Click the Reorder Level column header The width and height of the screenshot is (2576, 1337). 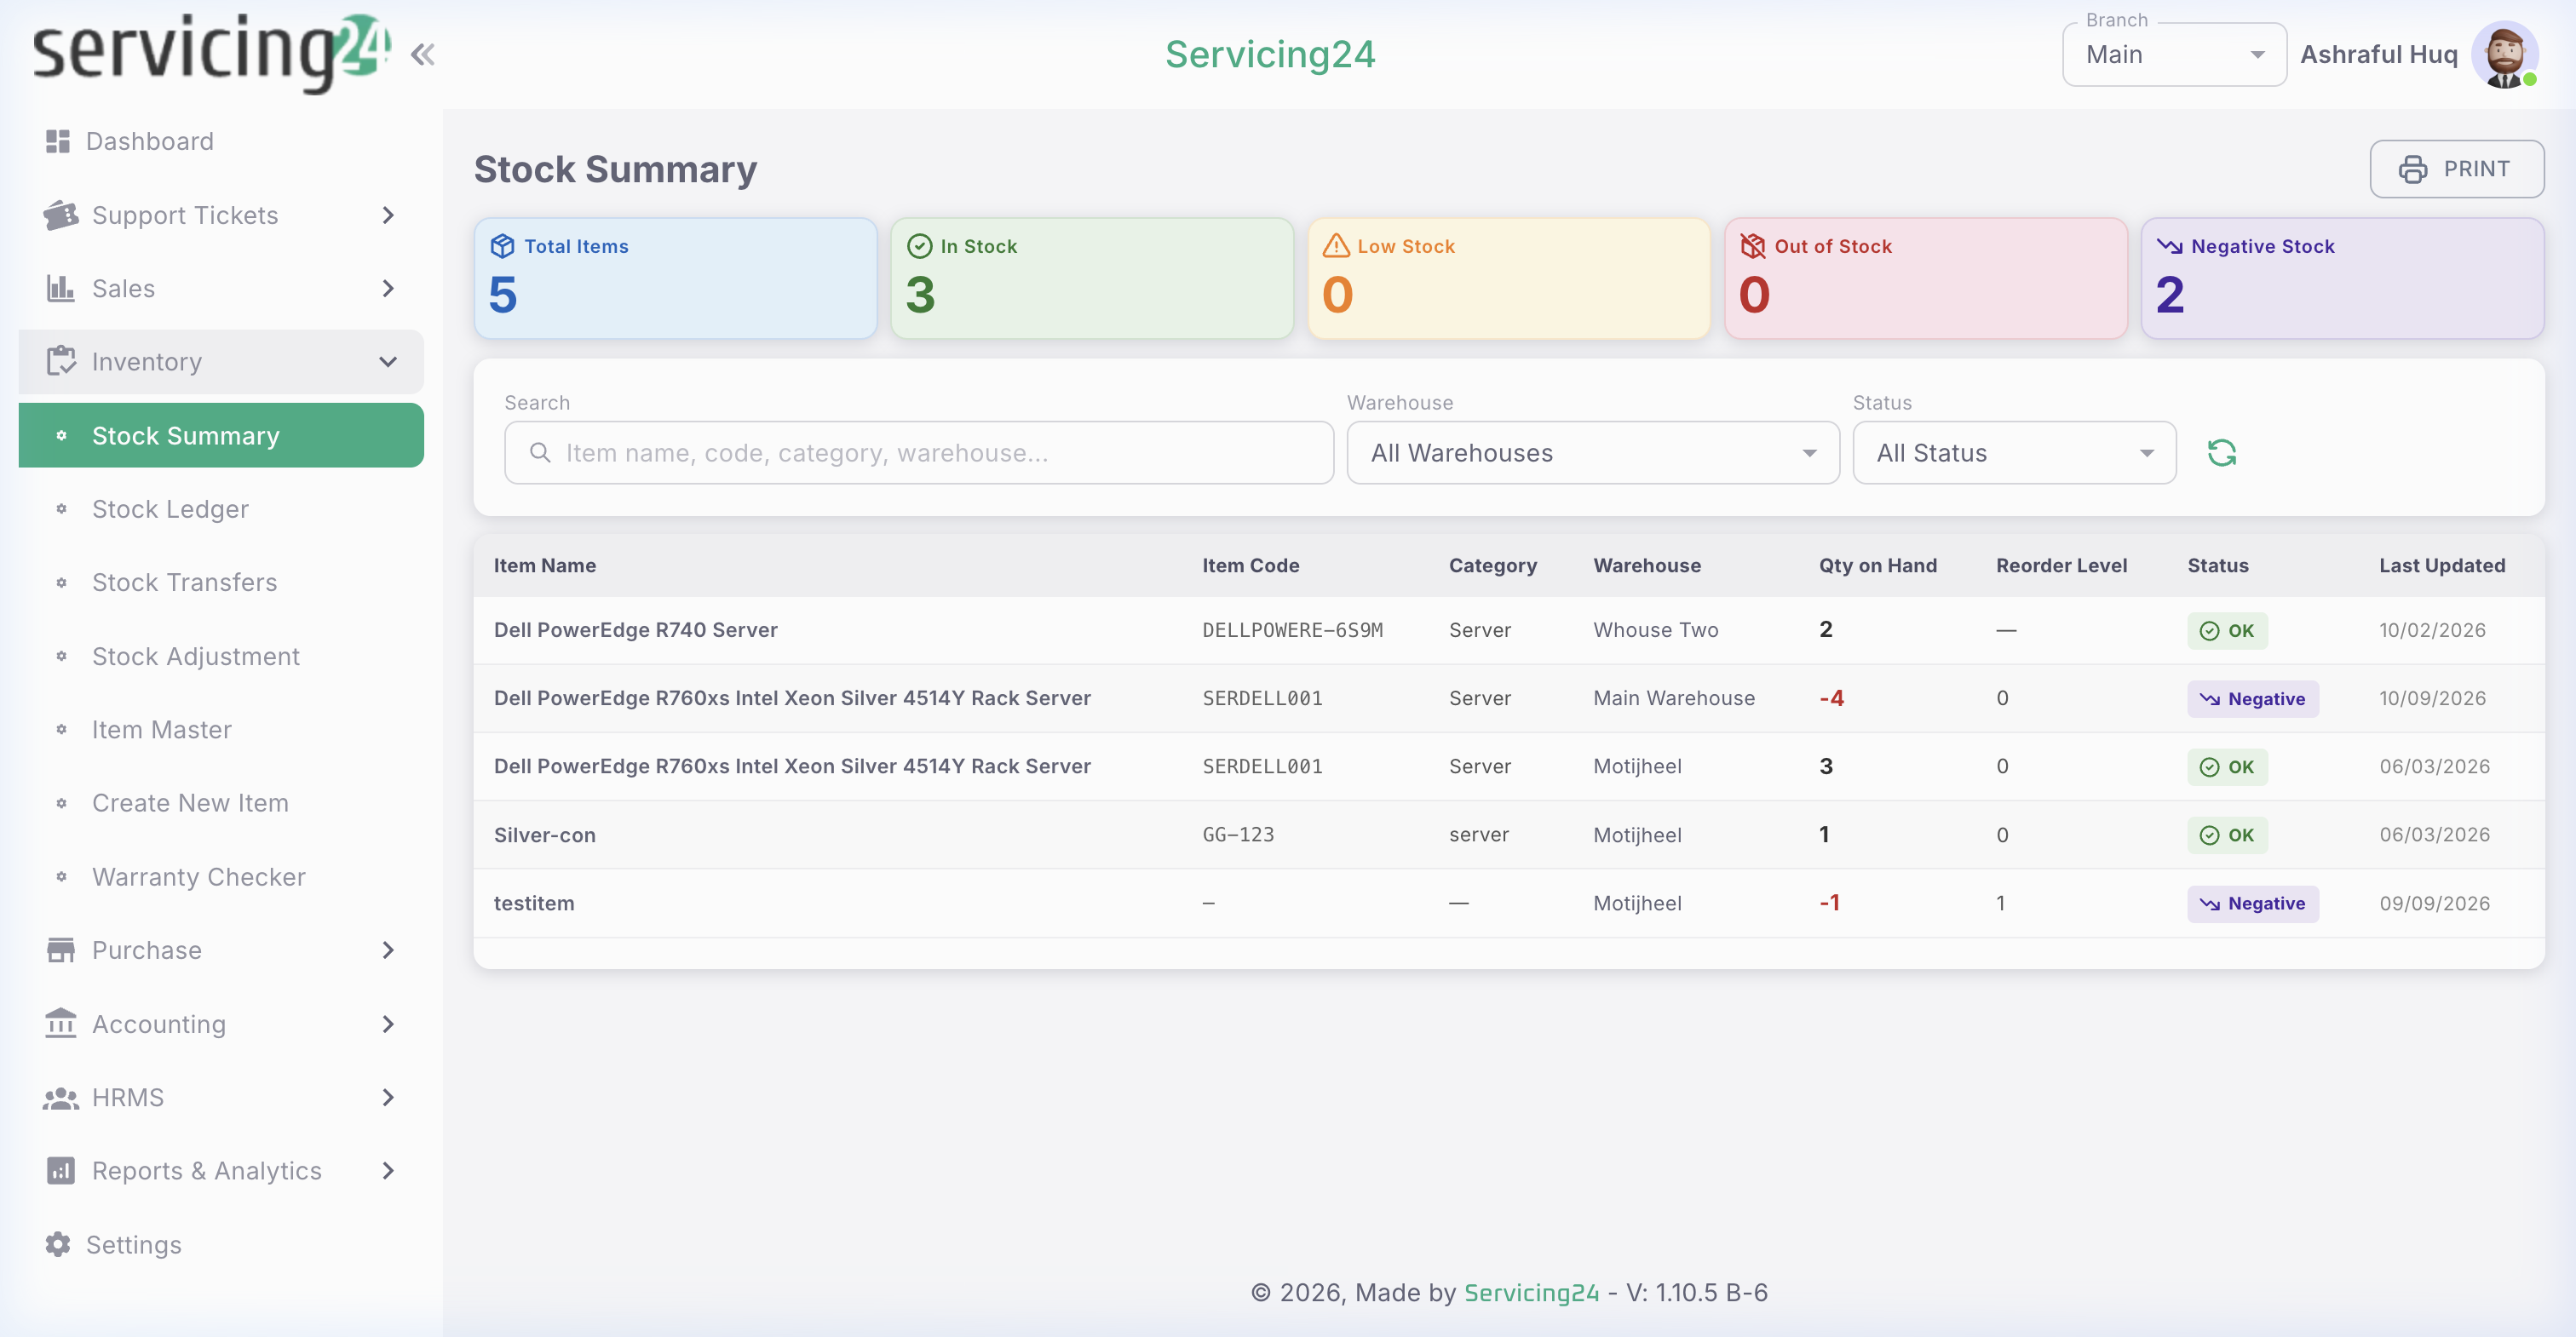point(2061,565)
